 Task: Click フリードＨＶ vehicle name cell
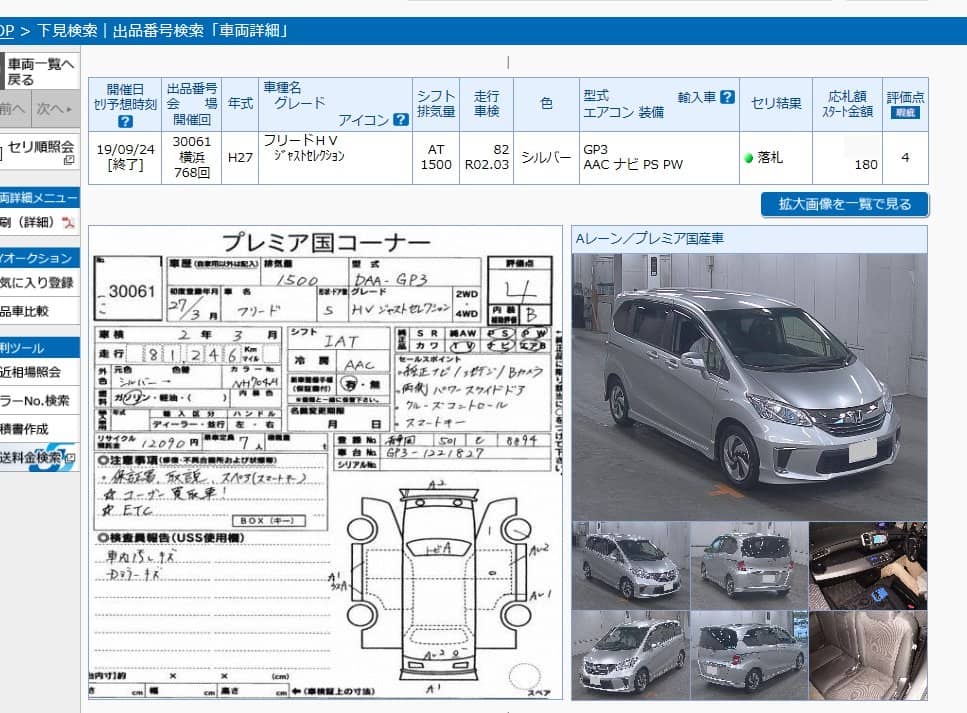pos(335,157)
